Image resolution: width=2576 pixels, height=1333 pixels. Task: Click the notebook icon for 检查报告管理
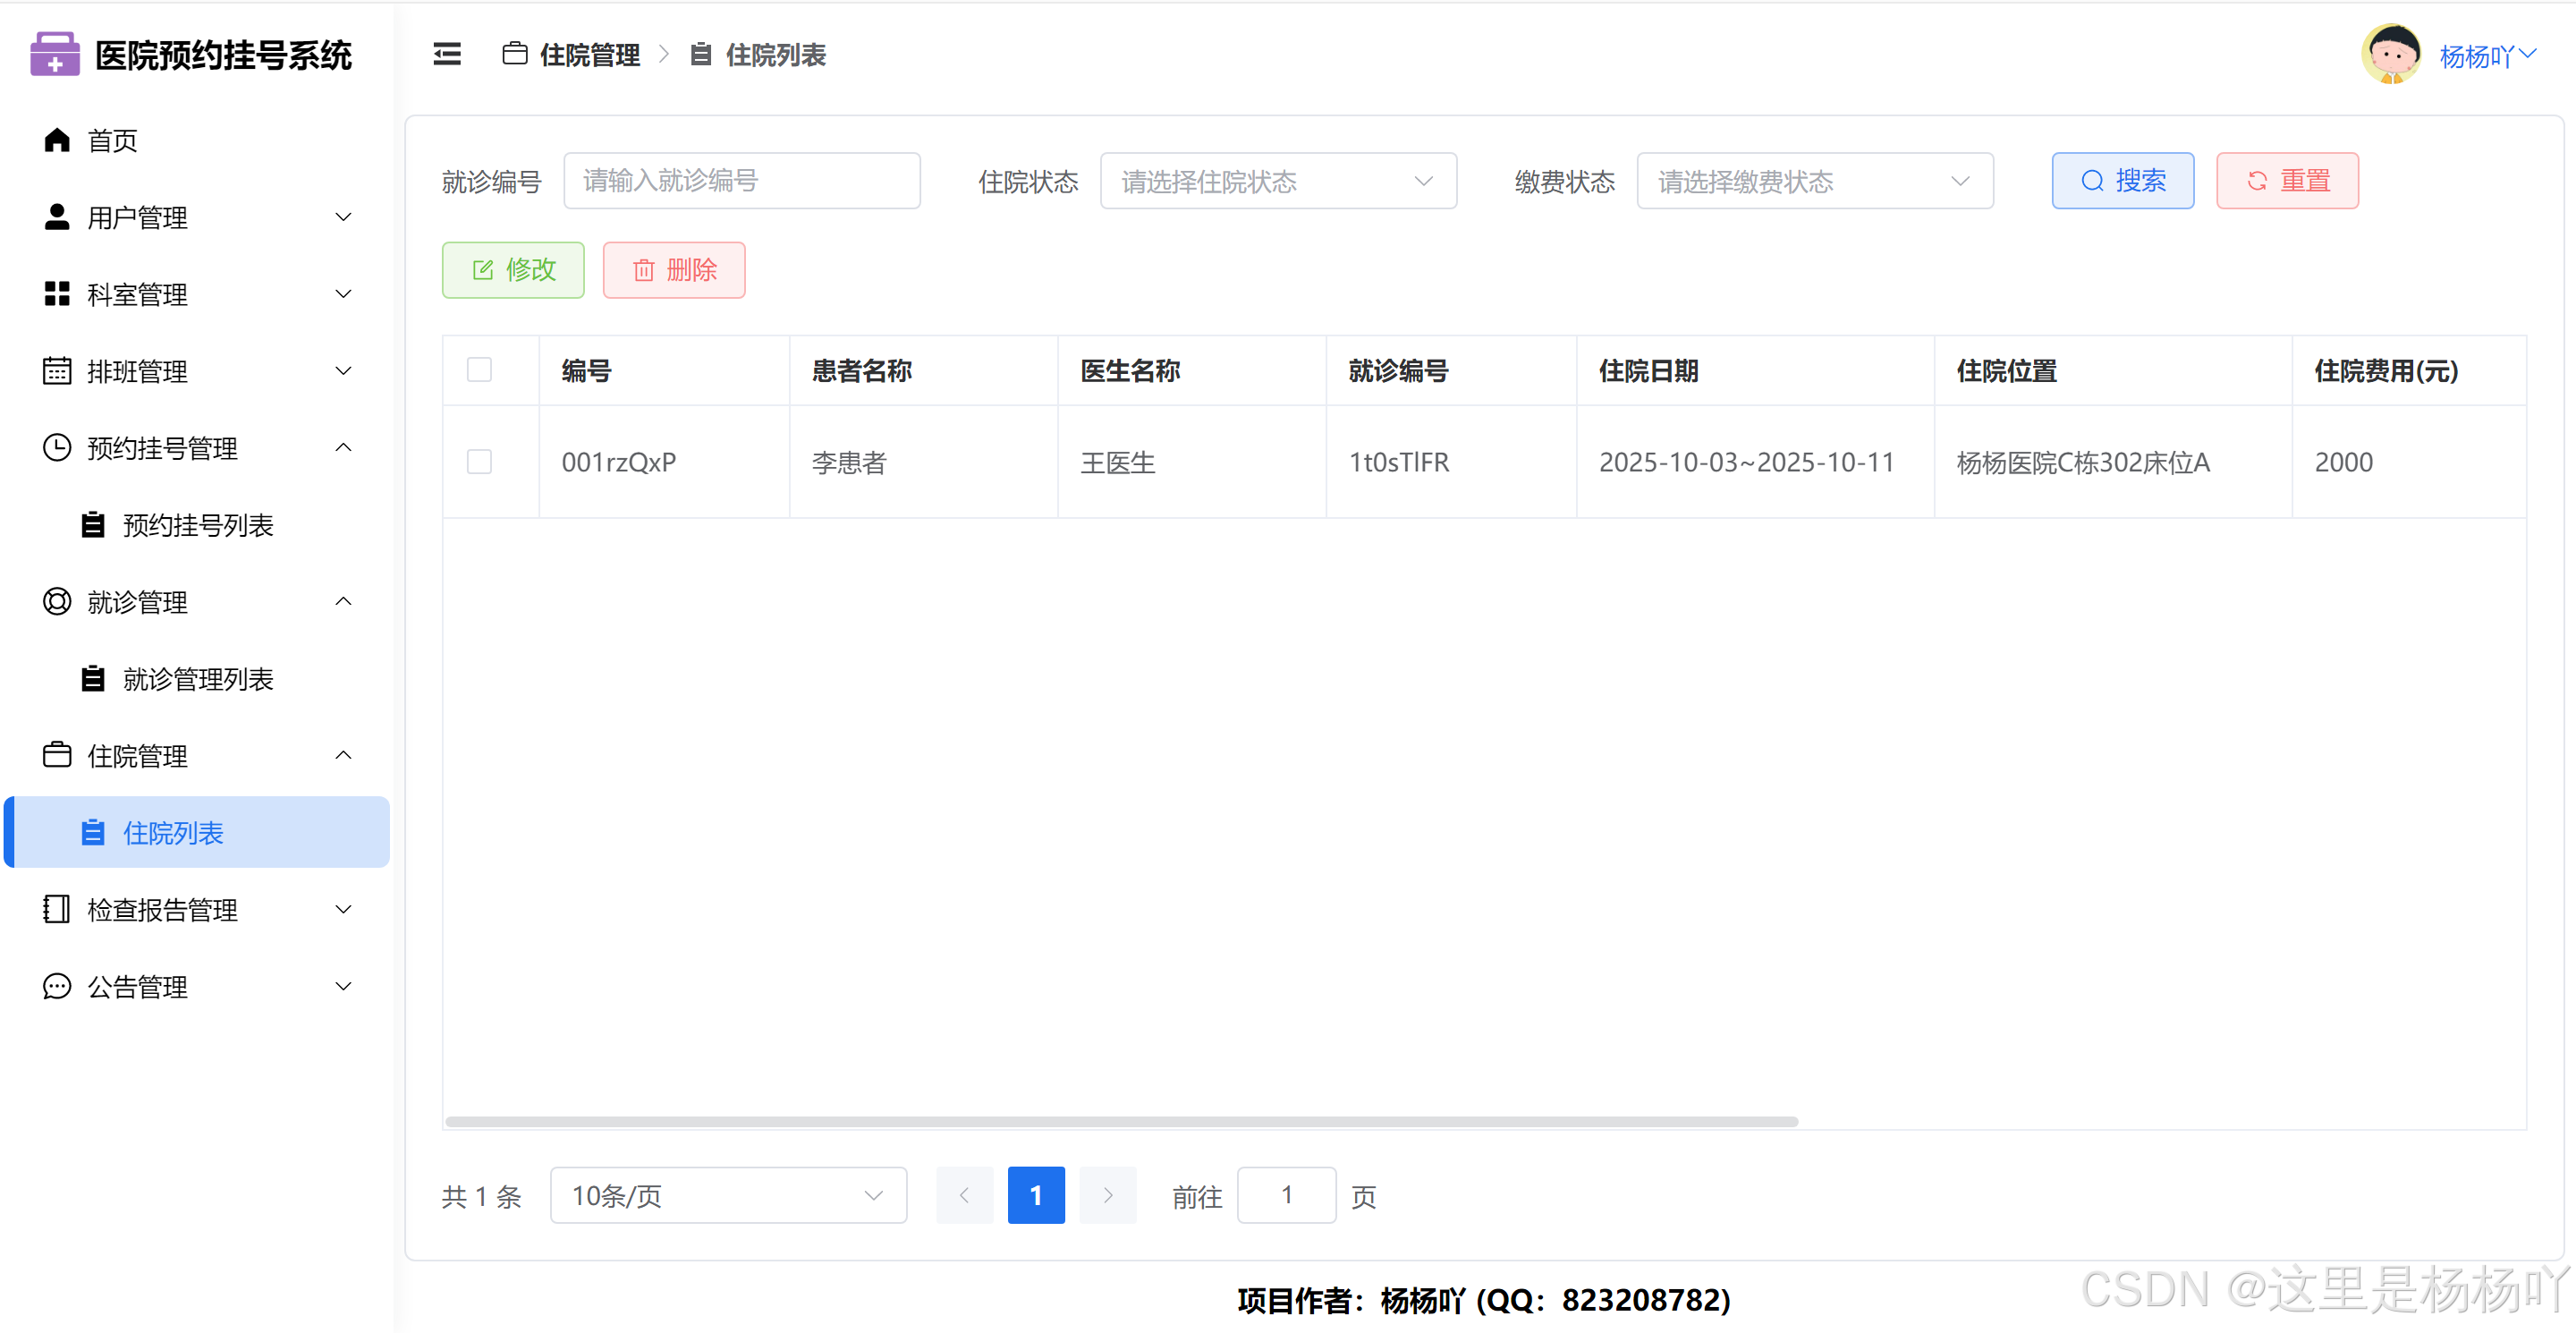[x=57, y=909]
